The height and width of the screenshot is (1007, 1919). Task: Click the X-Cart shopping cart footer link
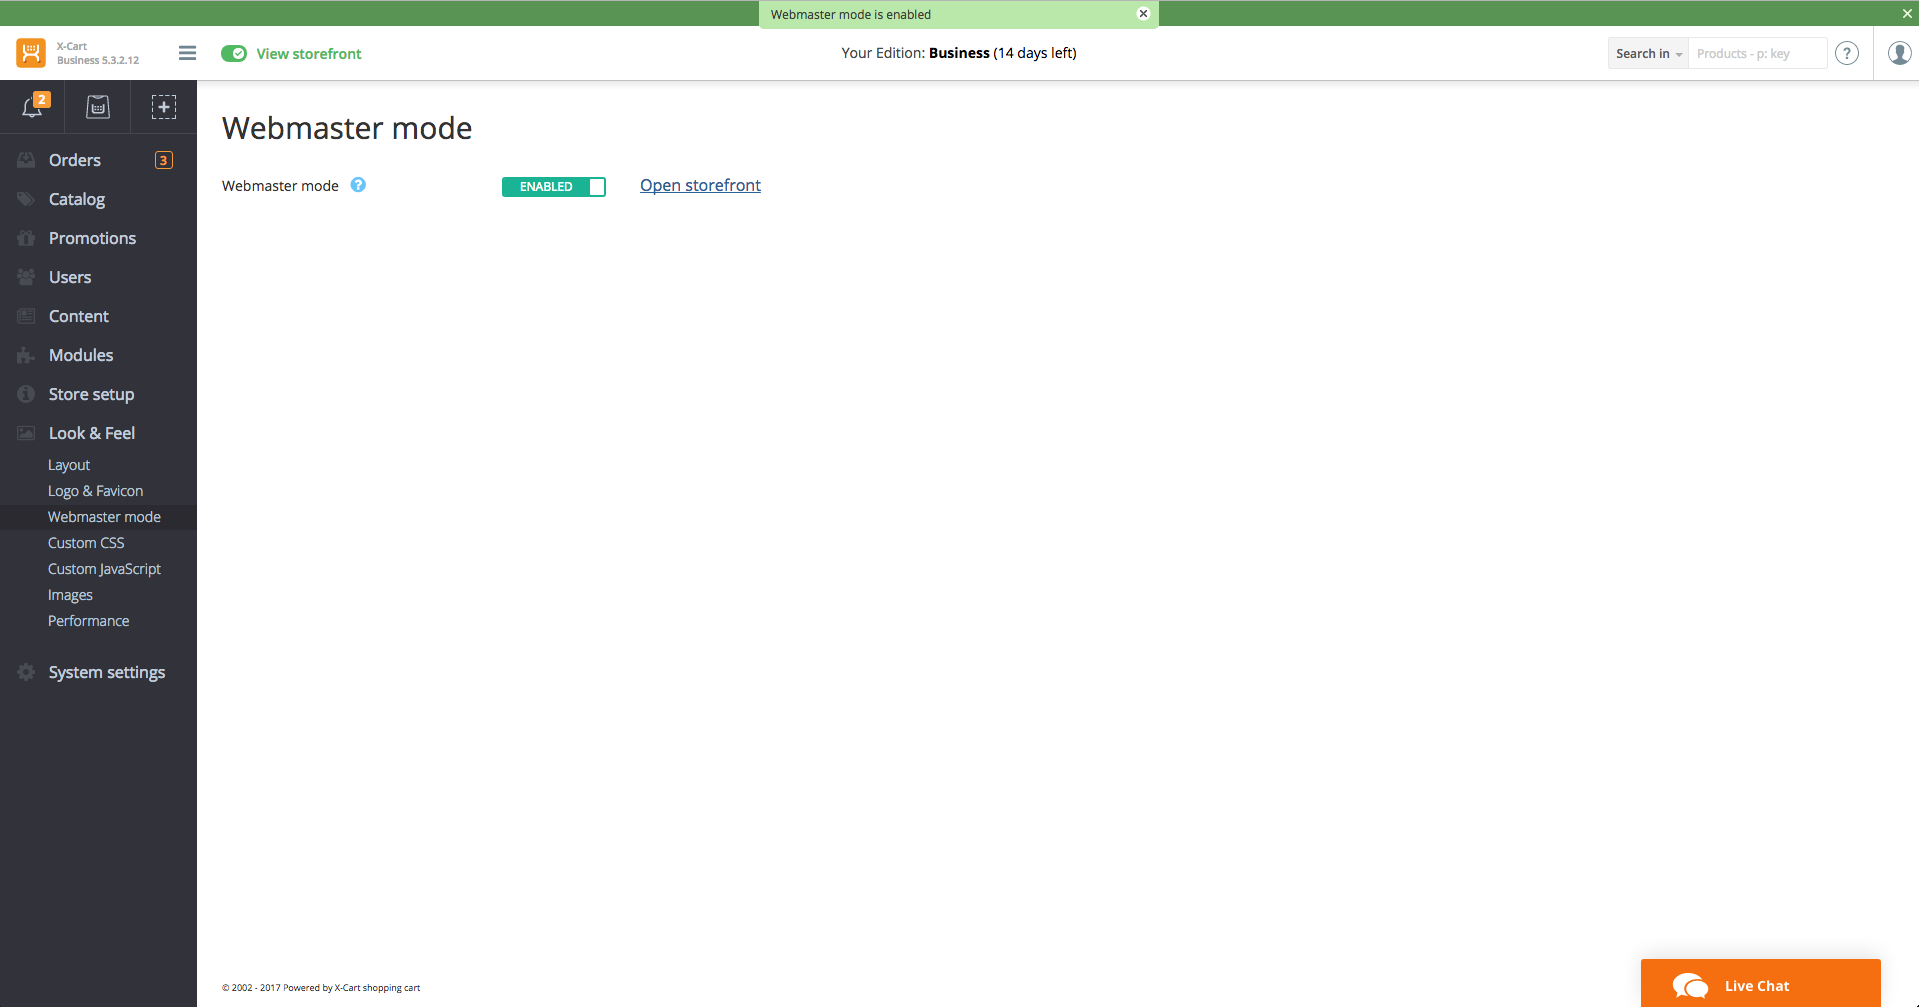point(377,988)
